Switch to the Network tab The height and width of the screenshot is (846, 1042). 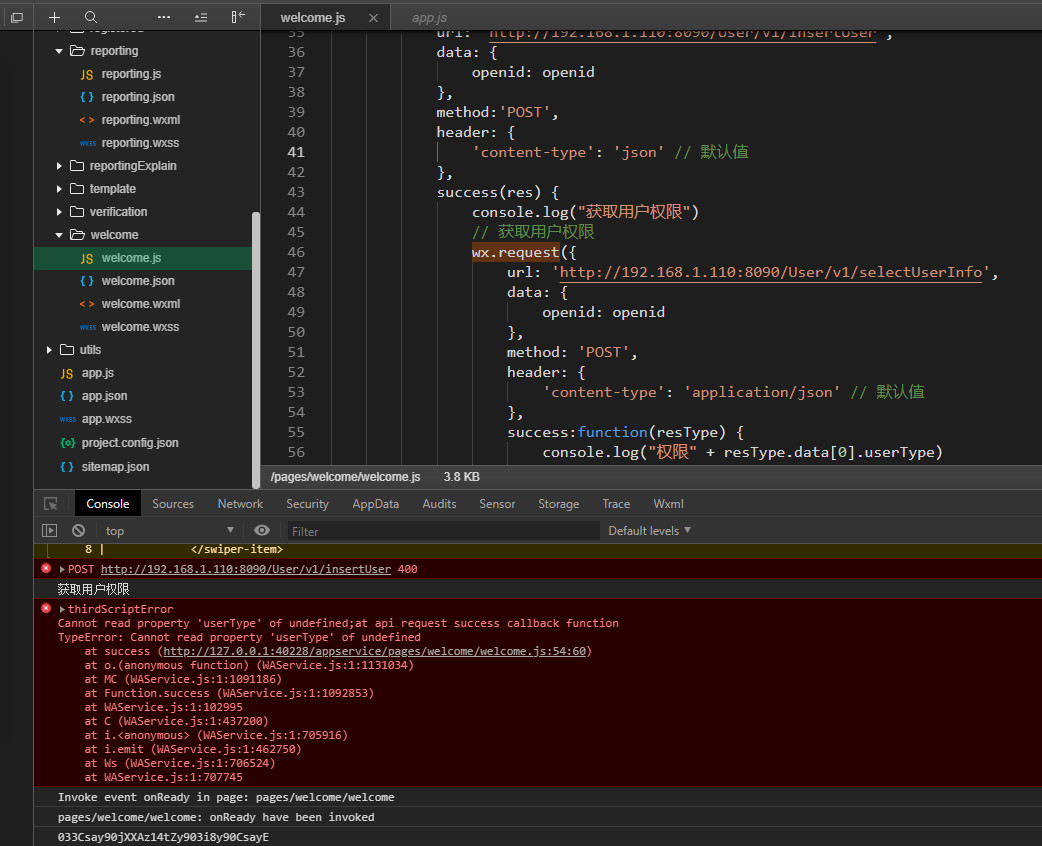(240, 504)
